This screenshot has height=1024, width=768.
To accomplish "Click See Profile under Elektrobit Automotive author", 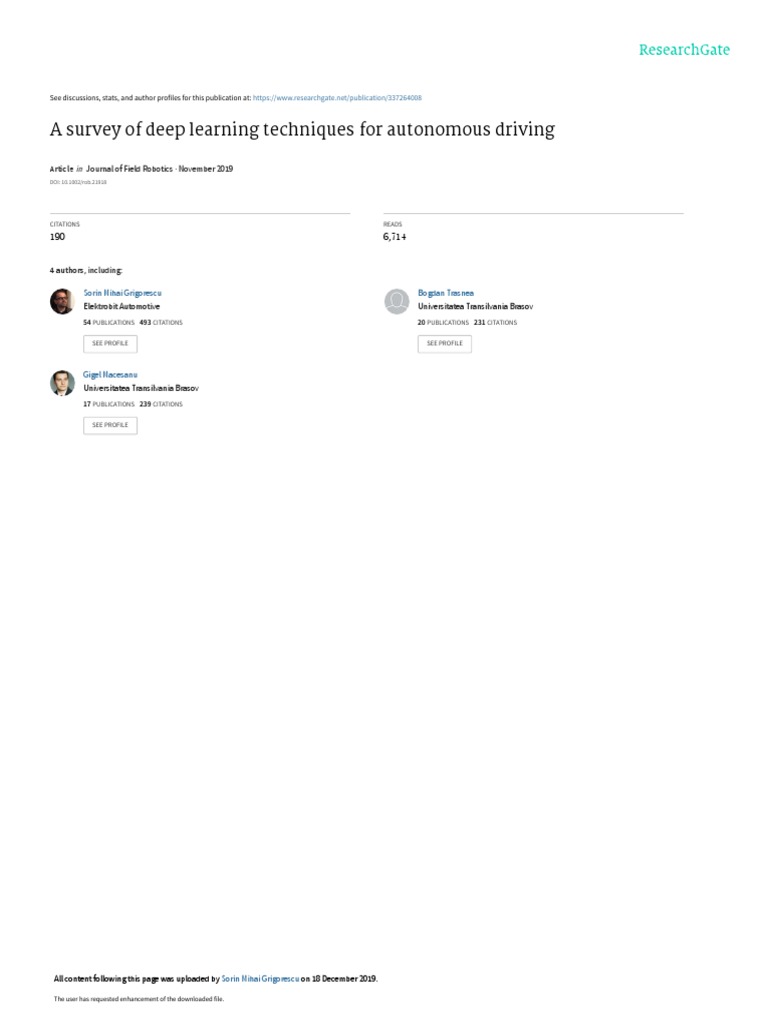I will (x=110, y=343).
